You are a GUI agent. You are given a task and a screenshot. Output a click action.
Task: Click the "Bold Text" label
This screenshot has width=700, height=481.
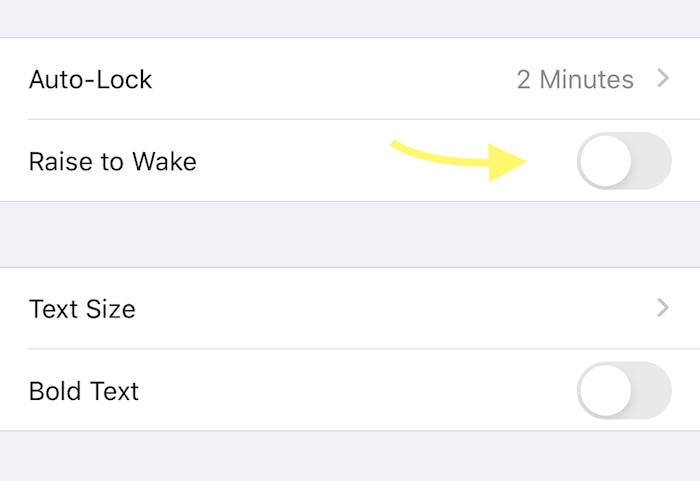pos(84,391)
